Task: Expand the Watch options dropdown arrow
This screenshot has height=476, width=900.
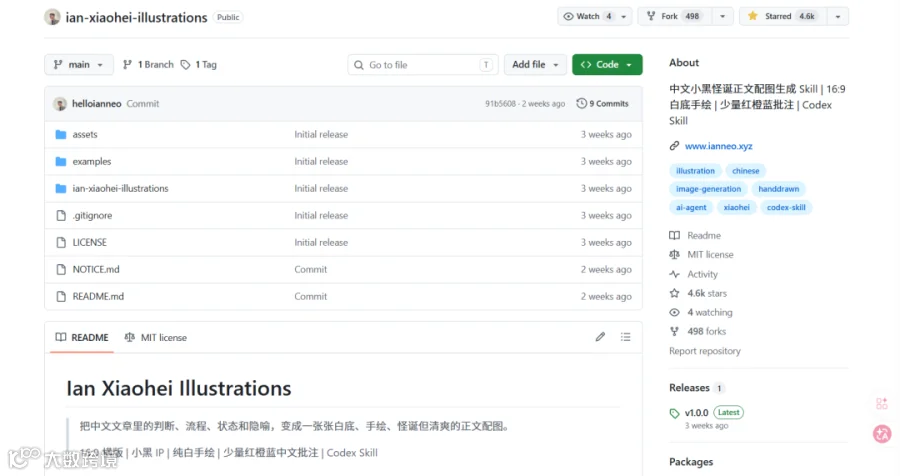Action: click(x=623, y=16)
